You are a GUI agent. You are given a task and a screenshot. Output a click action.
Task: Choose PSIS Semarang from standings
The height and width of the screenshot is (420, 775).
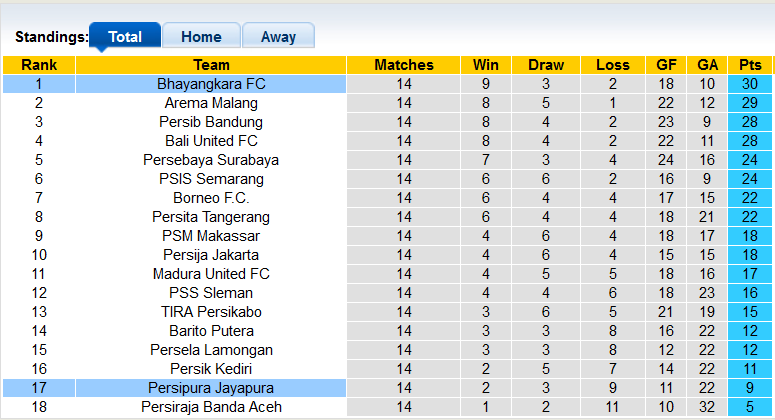211,179
